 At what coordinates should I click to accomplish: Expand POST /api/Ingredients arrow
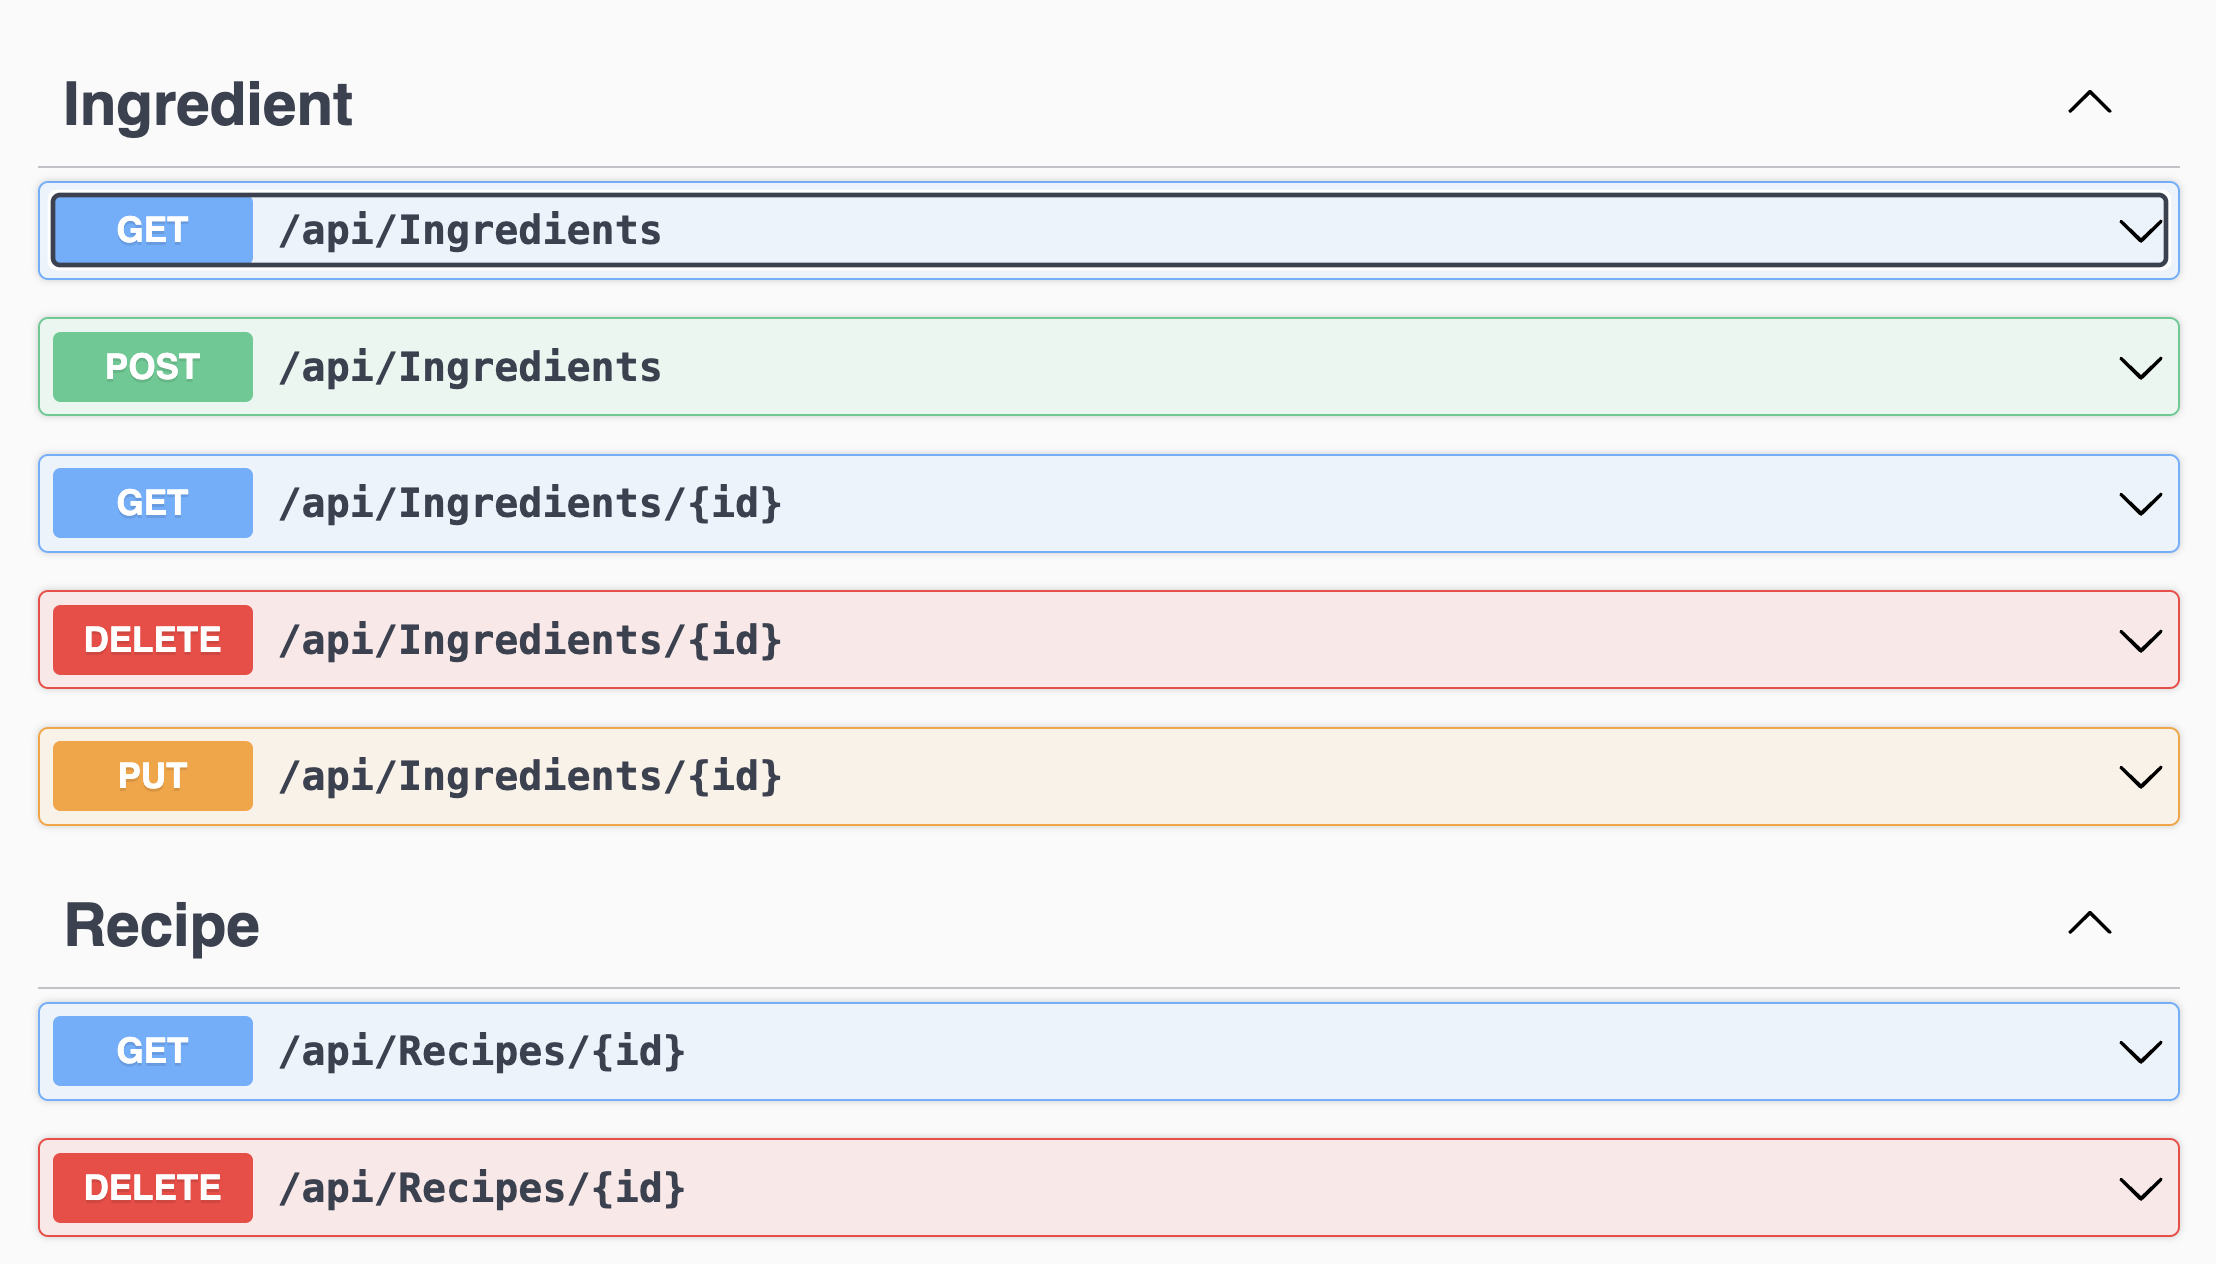point(2140,367)
